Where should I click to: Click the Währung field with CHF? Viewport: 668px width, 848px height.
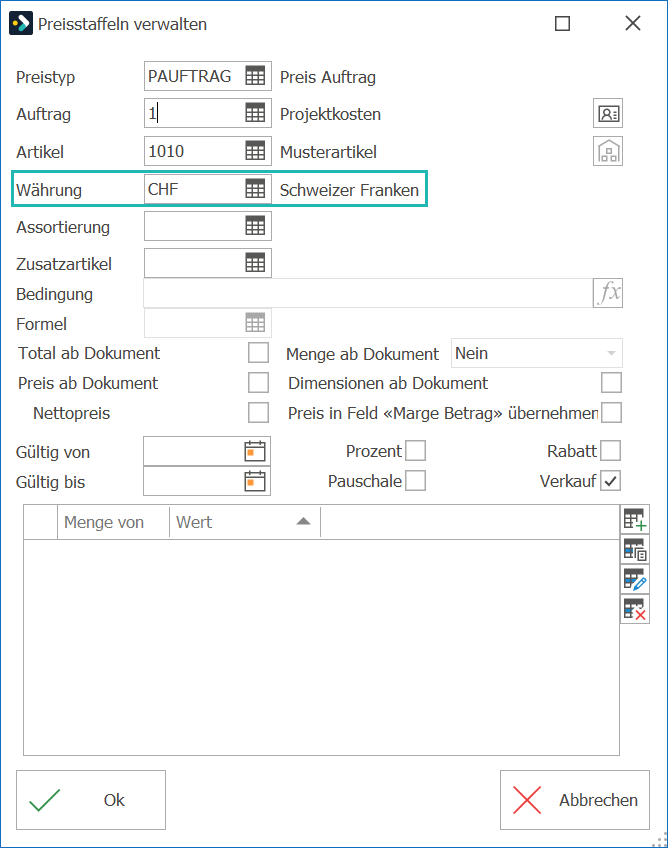tap(208, 189)
